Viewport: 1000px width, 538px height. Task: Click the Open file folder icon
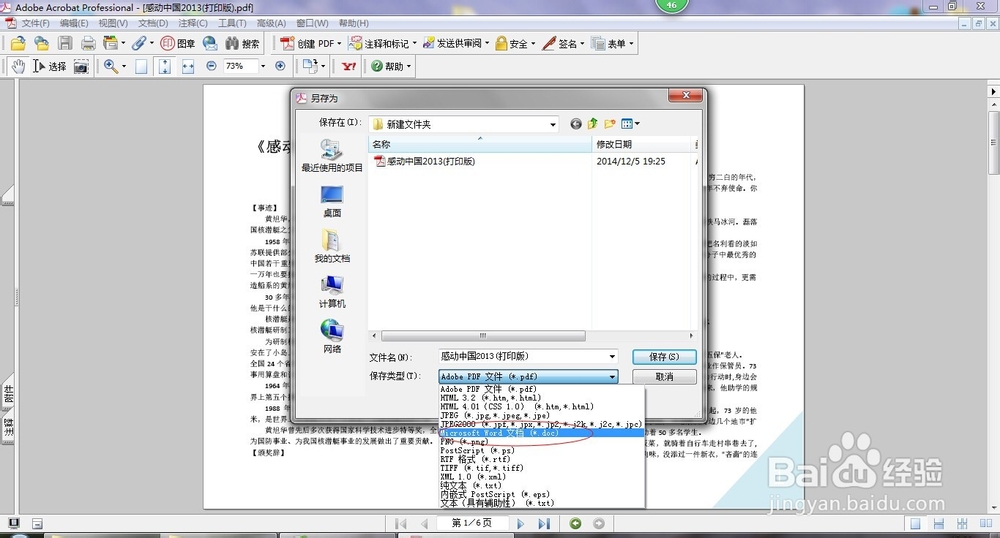point(18,43)
